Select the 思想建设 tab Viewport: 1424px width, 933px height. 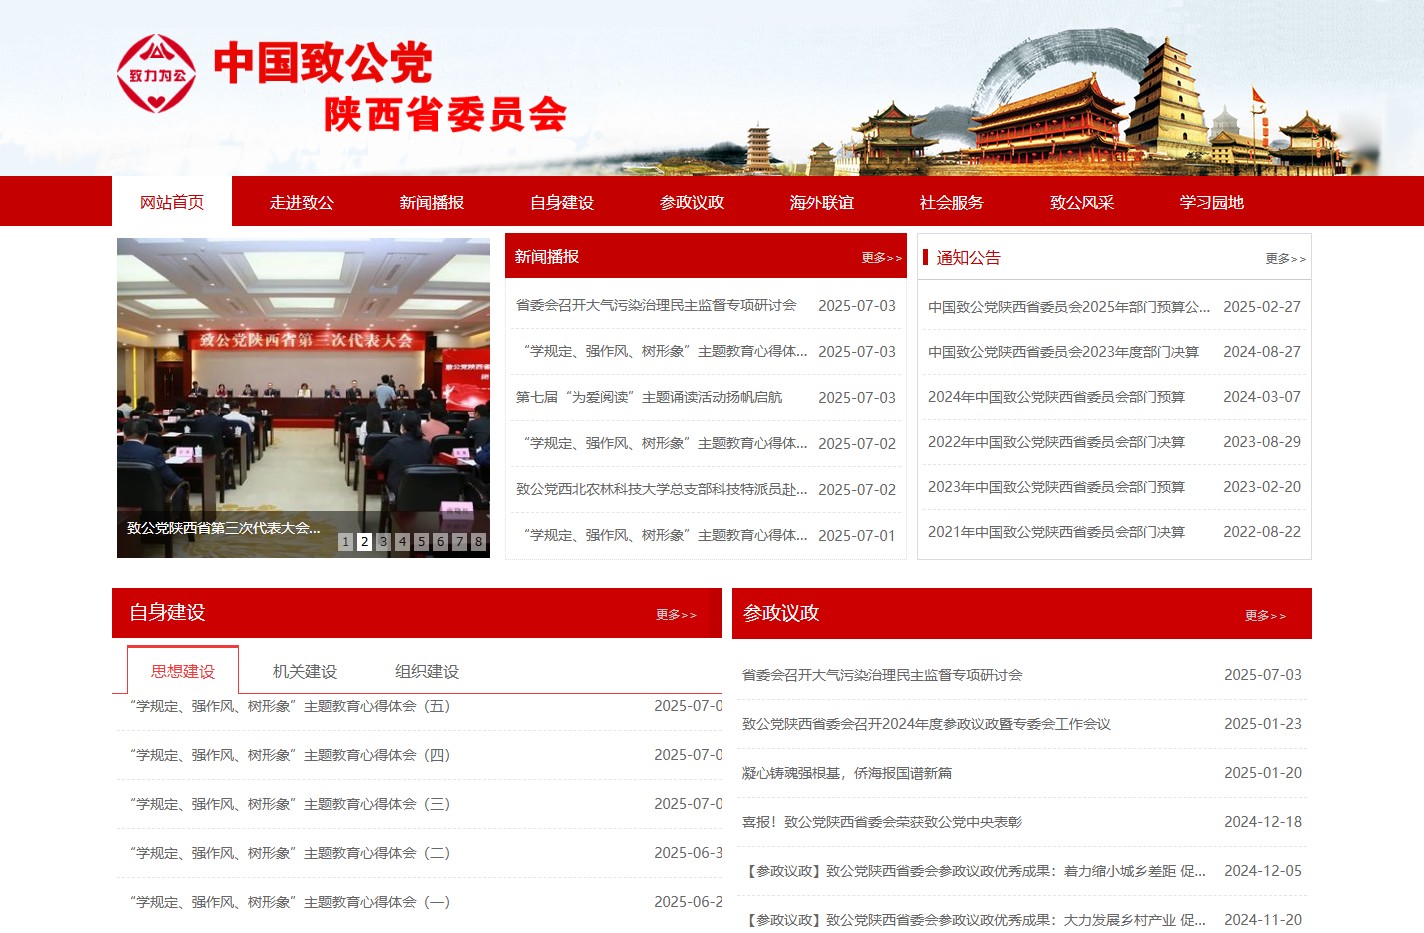[183, 671]
